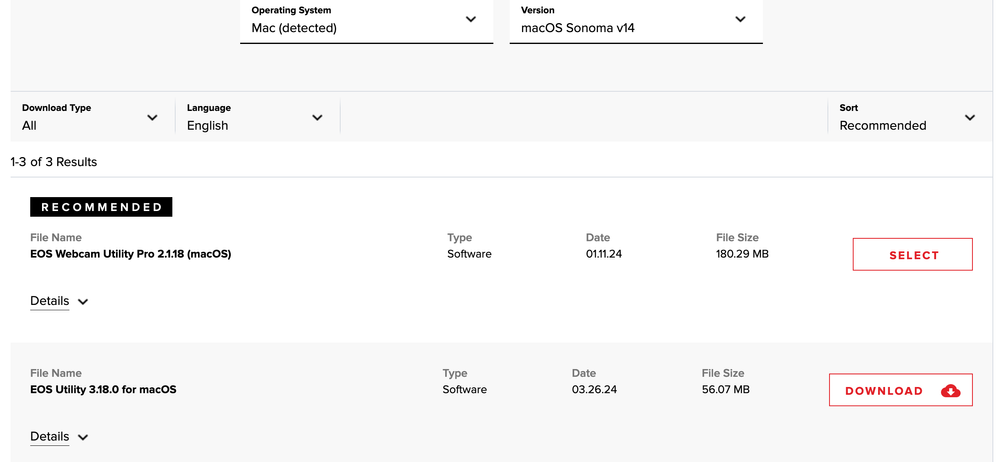Click file size 180.29 MB
999x462 pixels.
pos(742,254)
